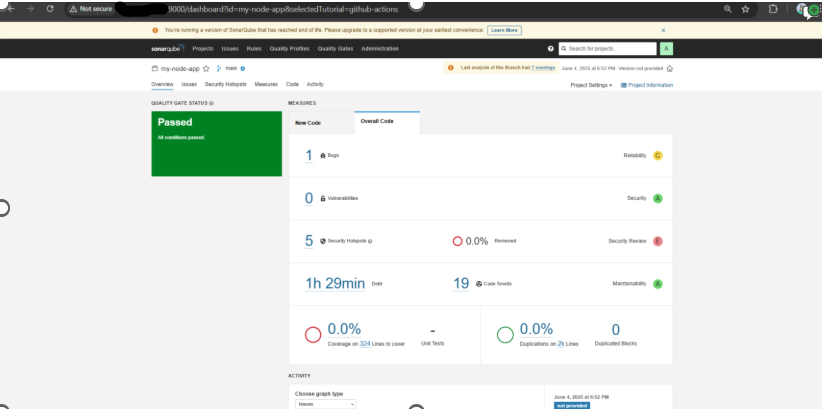Image resolution: width=822 pixels, height=409 pixels.
Task: Open the 0.0% coverage link
Action: tap(344, 329)
